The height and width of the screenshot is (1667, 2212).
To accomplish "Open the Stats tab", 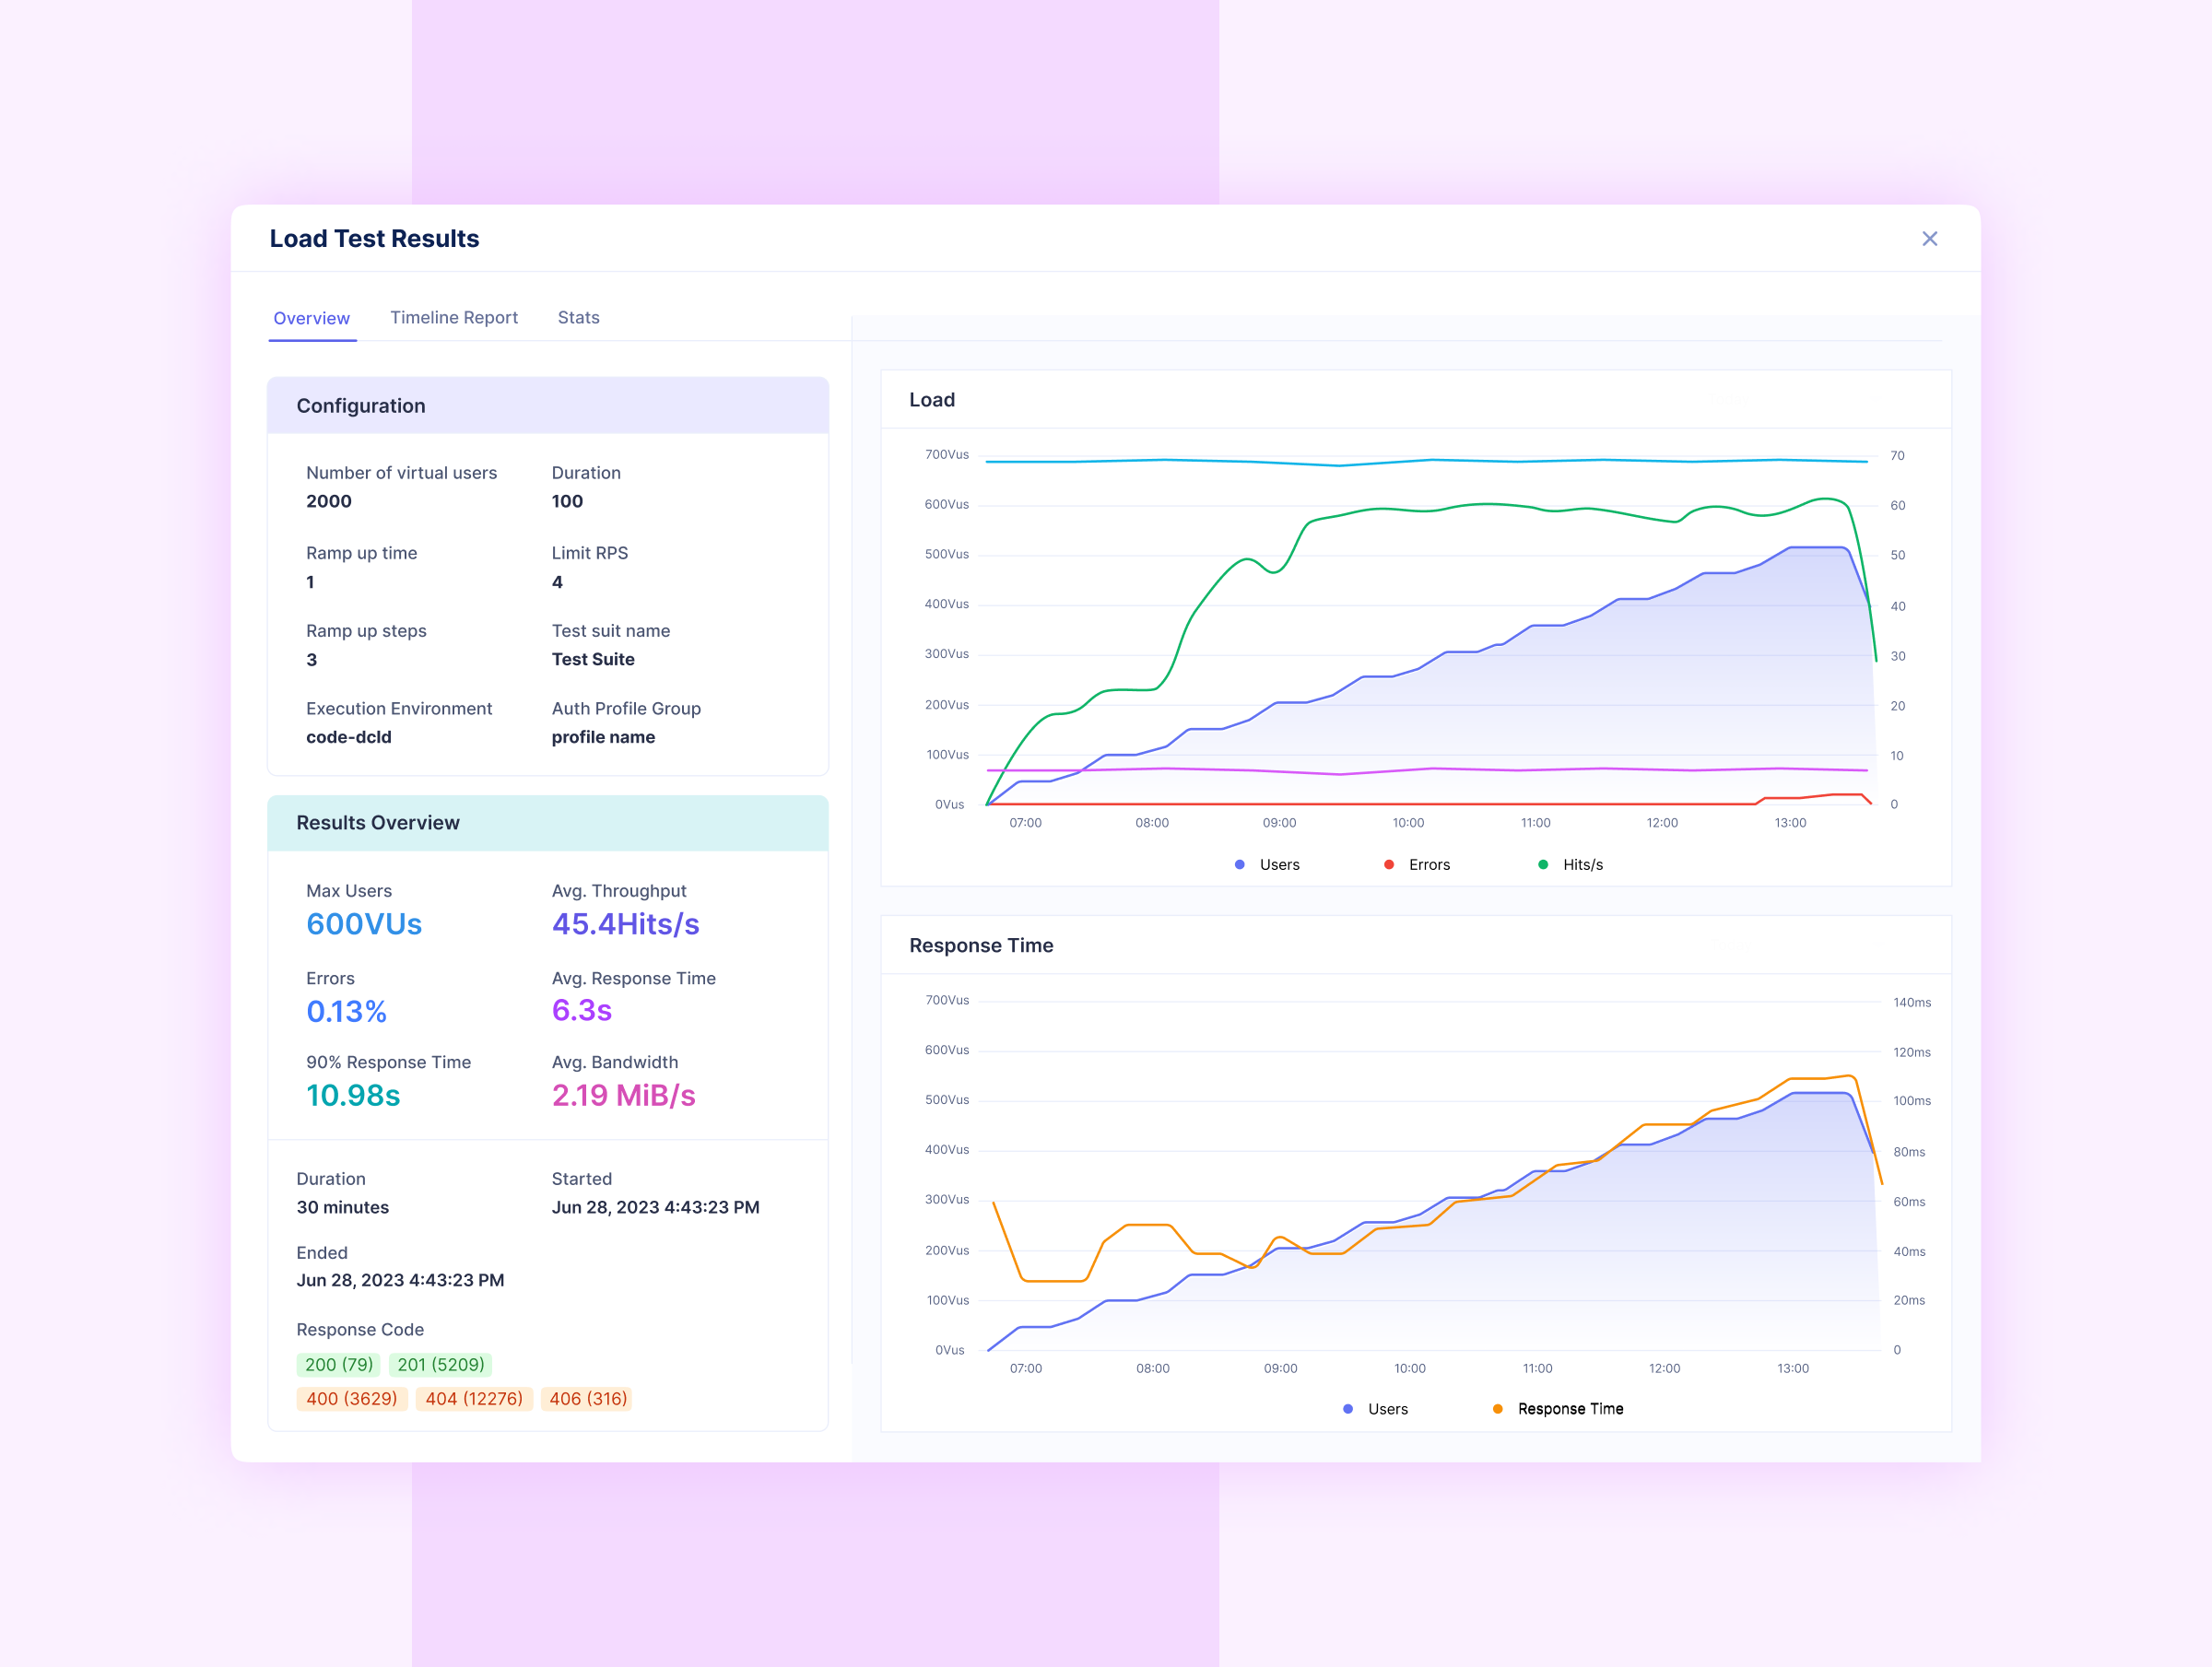I will click(x=578, y=317).
